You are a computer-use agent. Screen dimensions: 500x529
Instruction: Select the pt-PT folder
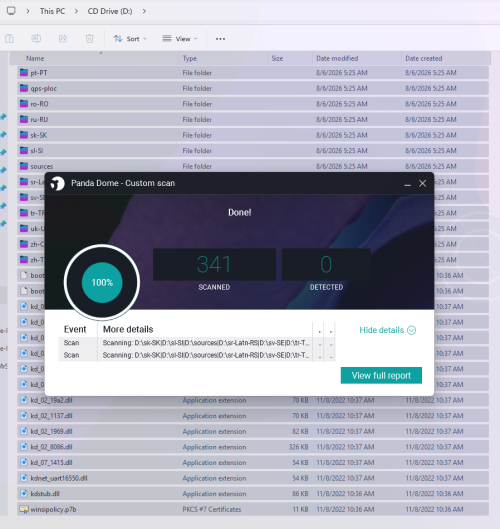(x=253, y=73)
